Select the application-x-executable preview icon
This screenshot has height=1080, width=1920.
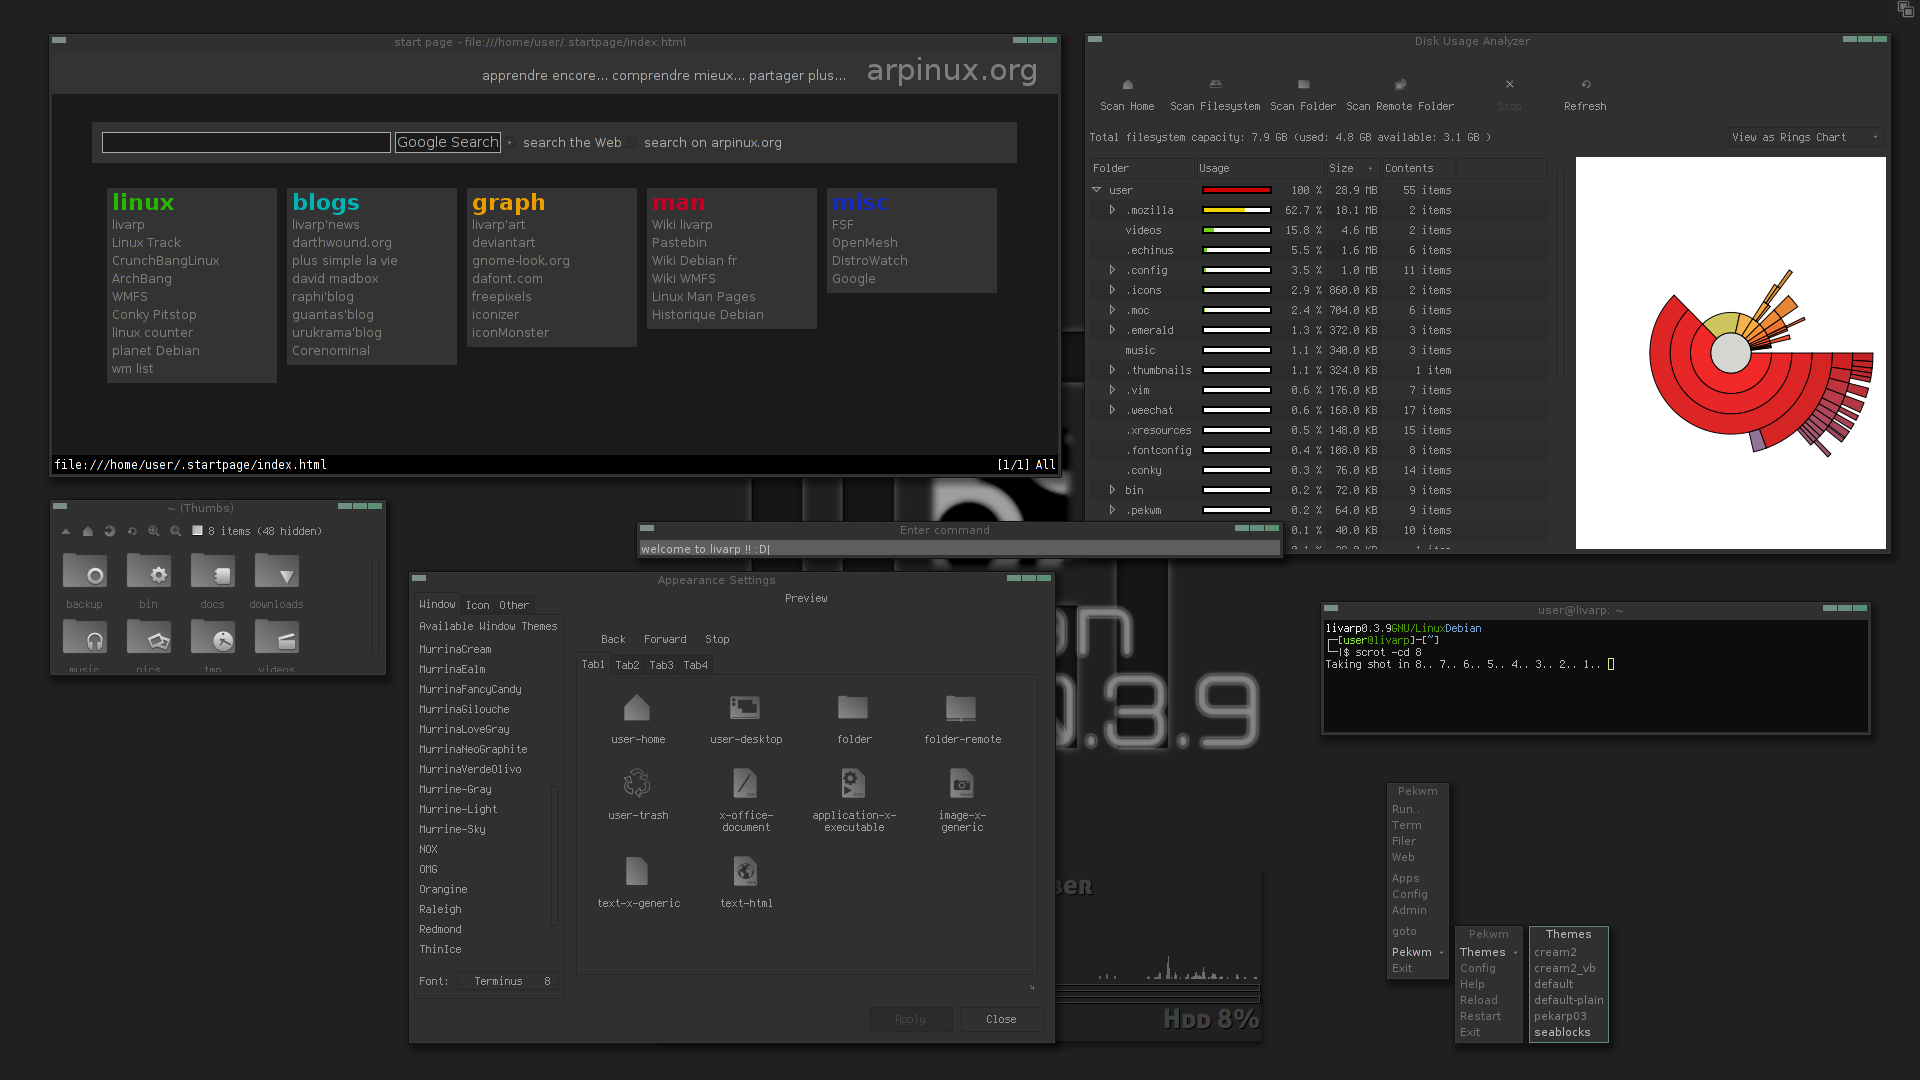coord(853,783)
